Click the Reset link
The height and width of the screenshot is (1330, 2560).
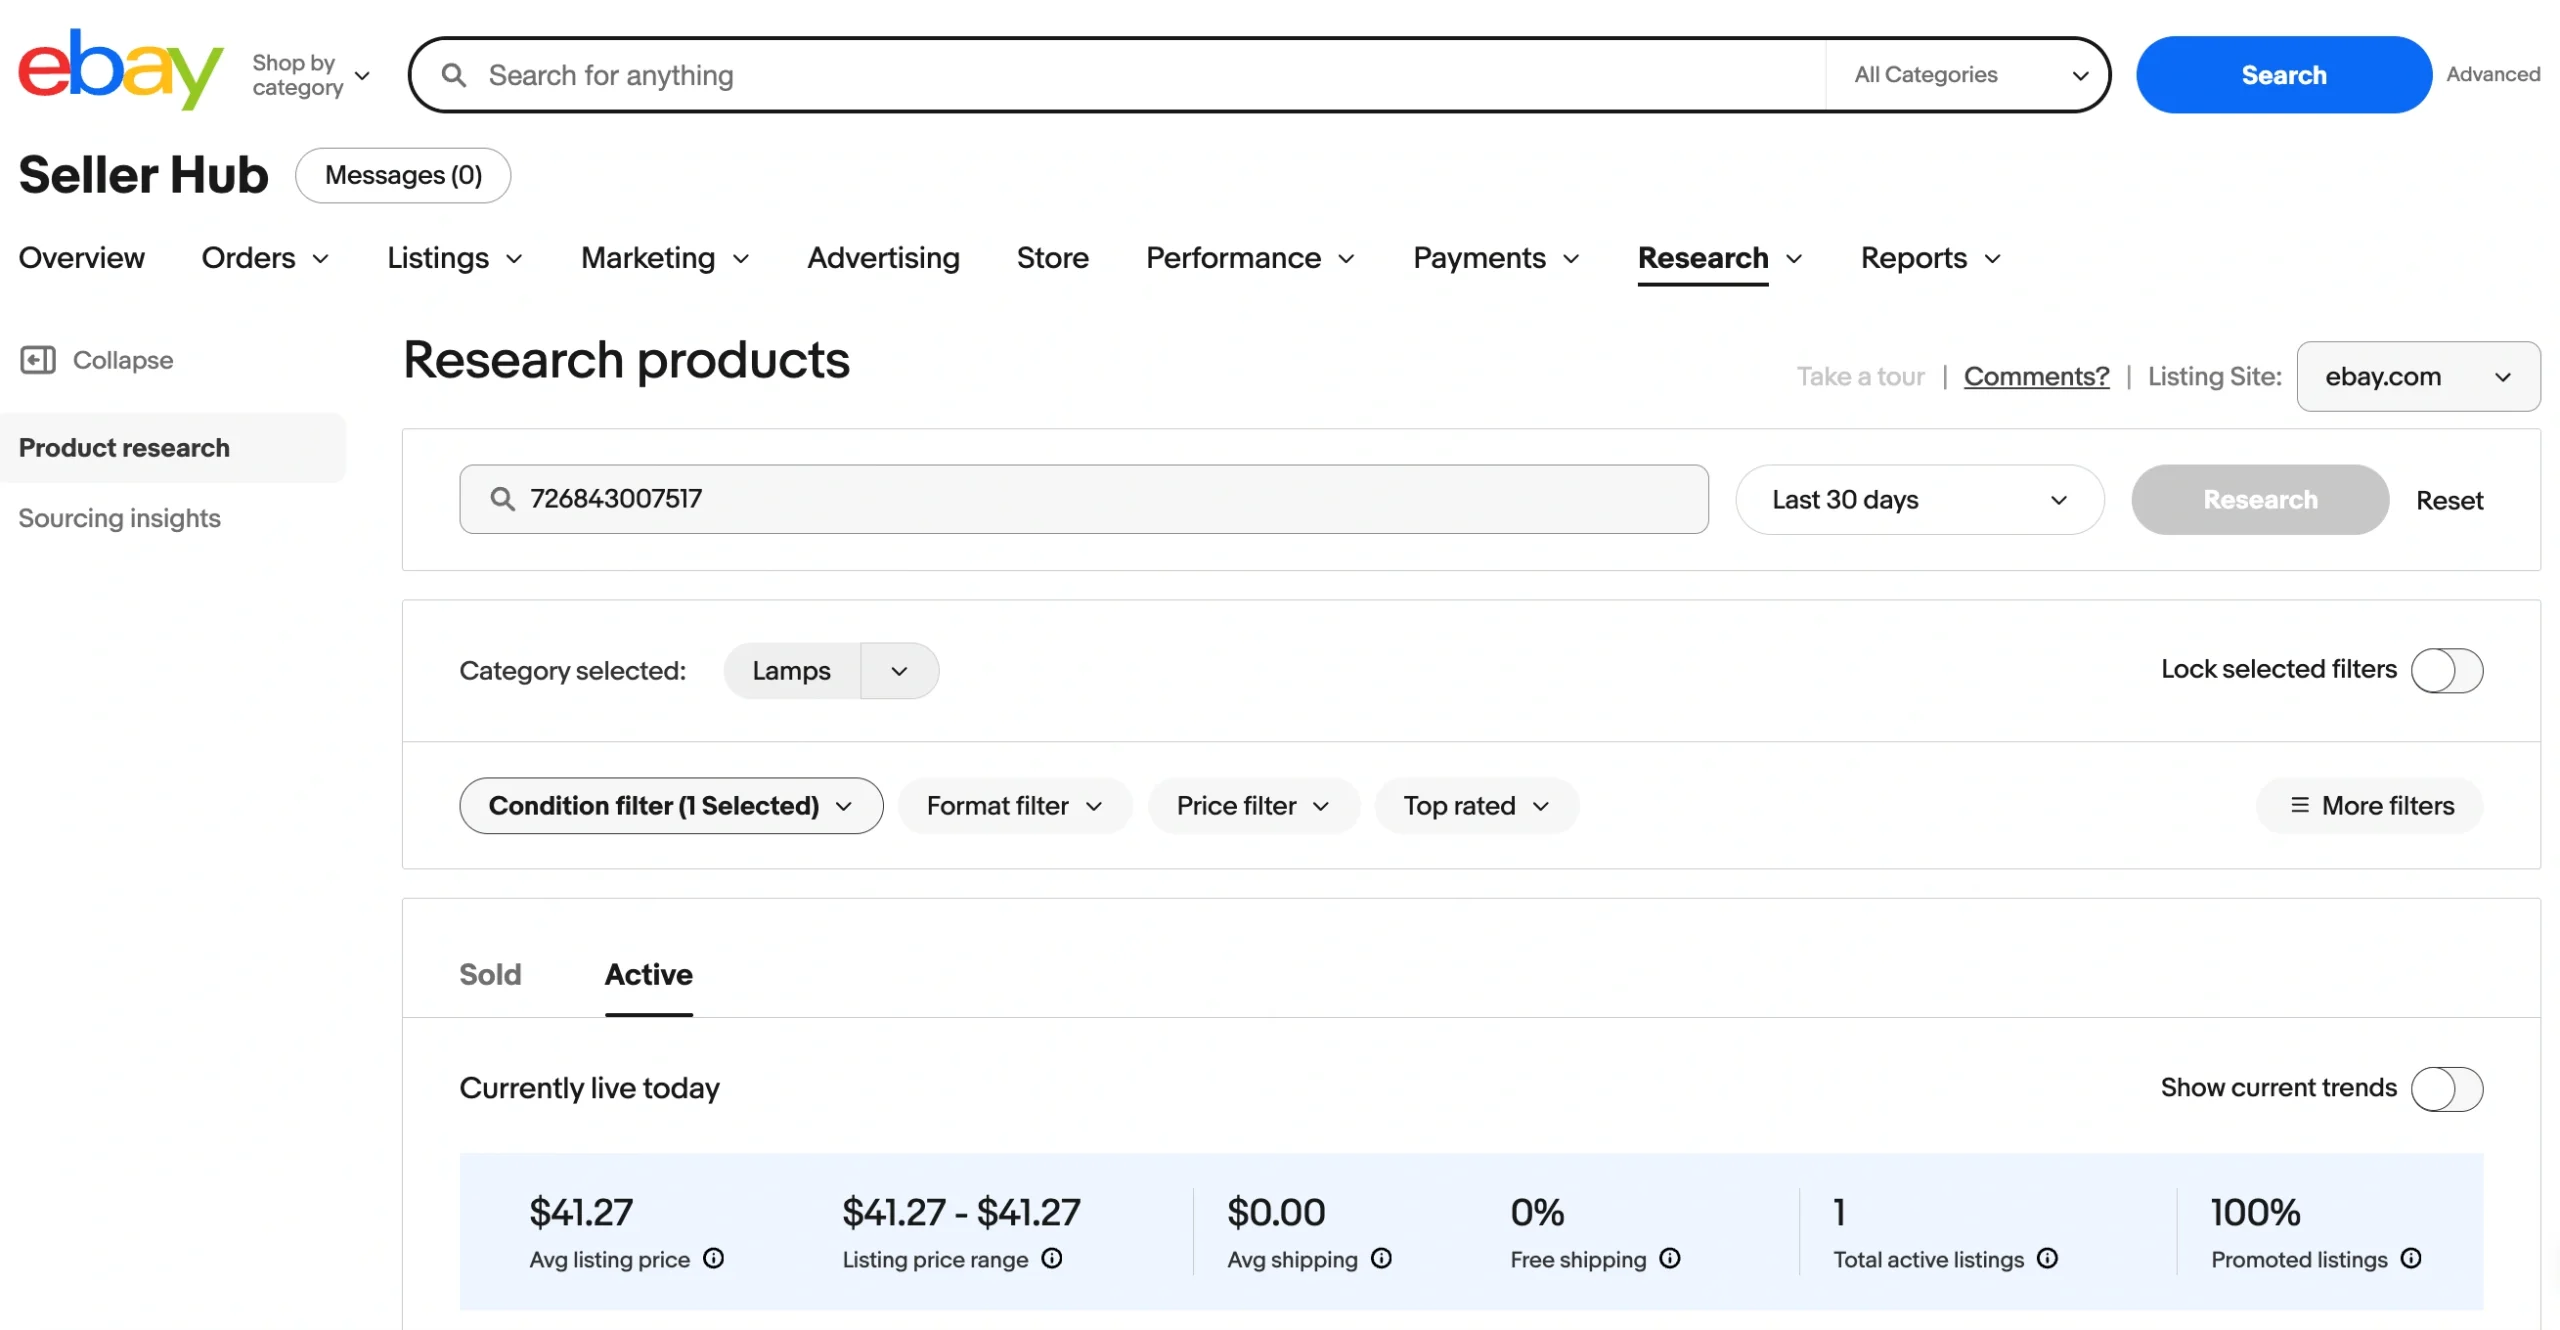click(x=2449, y=500)
